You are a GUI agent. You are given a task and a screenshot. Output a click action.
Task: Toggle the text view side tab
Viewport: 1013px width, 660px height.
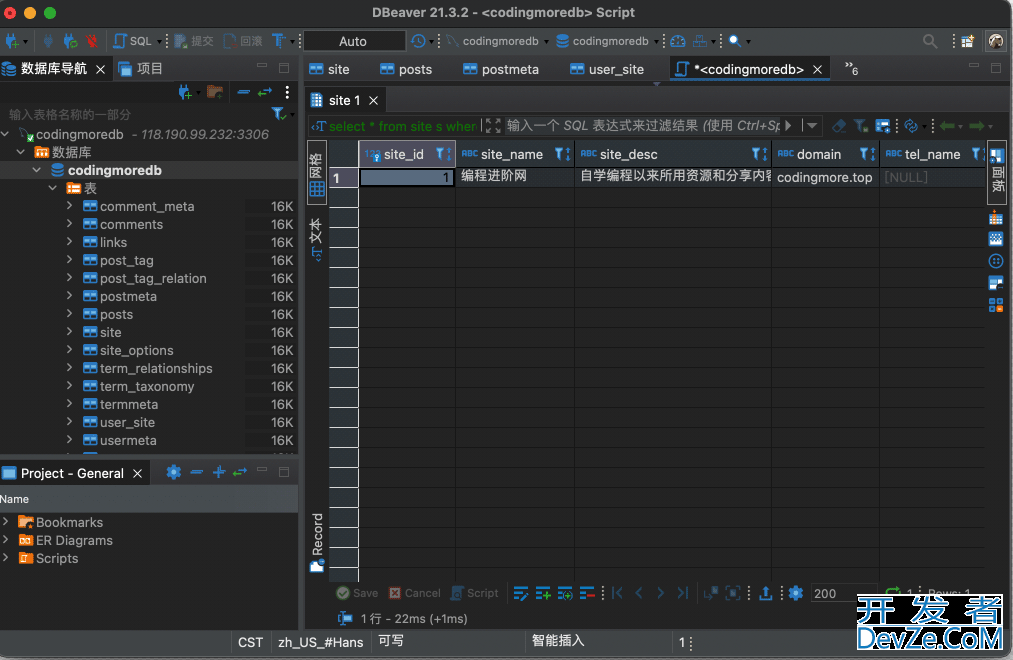316,240
